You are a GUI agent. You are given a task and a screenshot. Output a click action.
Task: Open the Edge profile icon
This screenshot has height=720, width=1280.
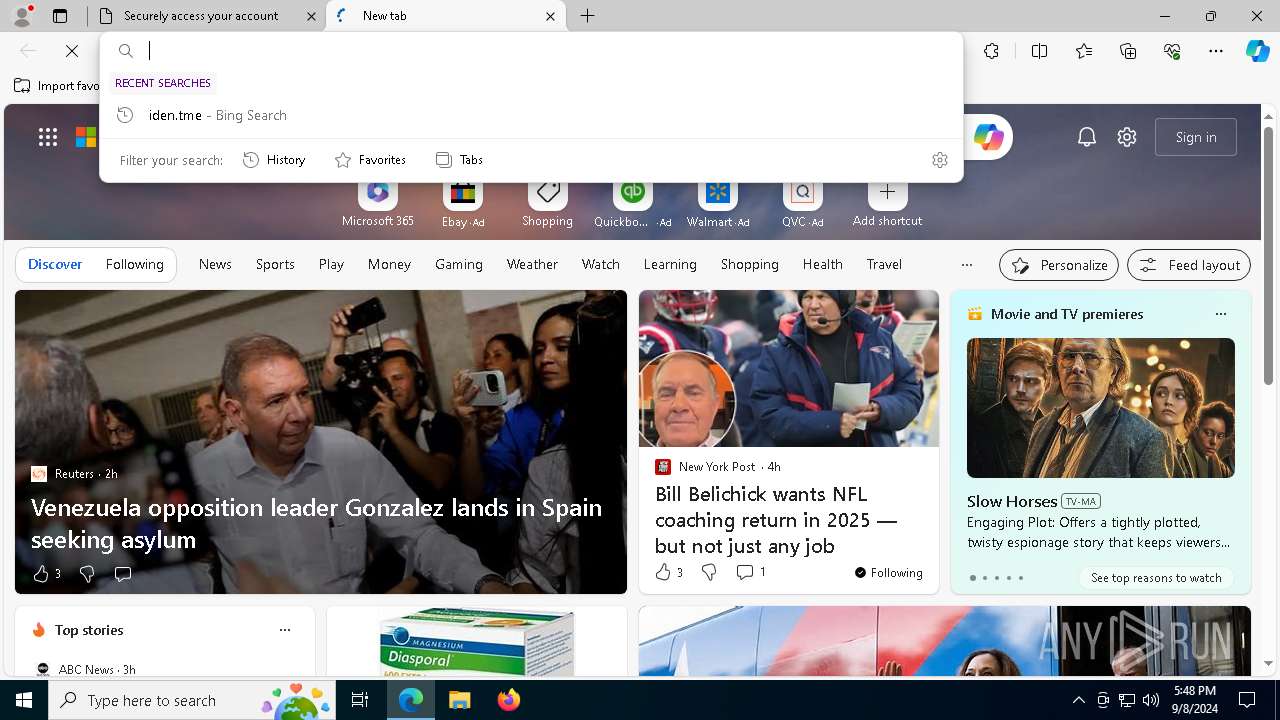(22, 15)
